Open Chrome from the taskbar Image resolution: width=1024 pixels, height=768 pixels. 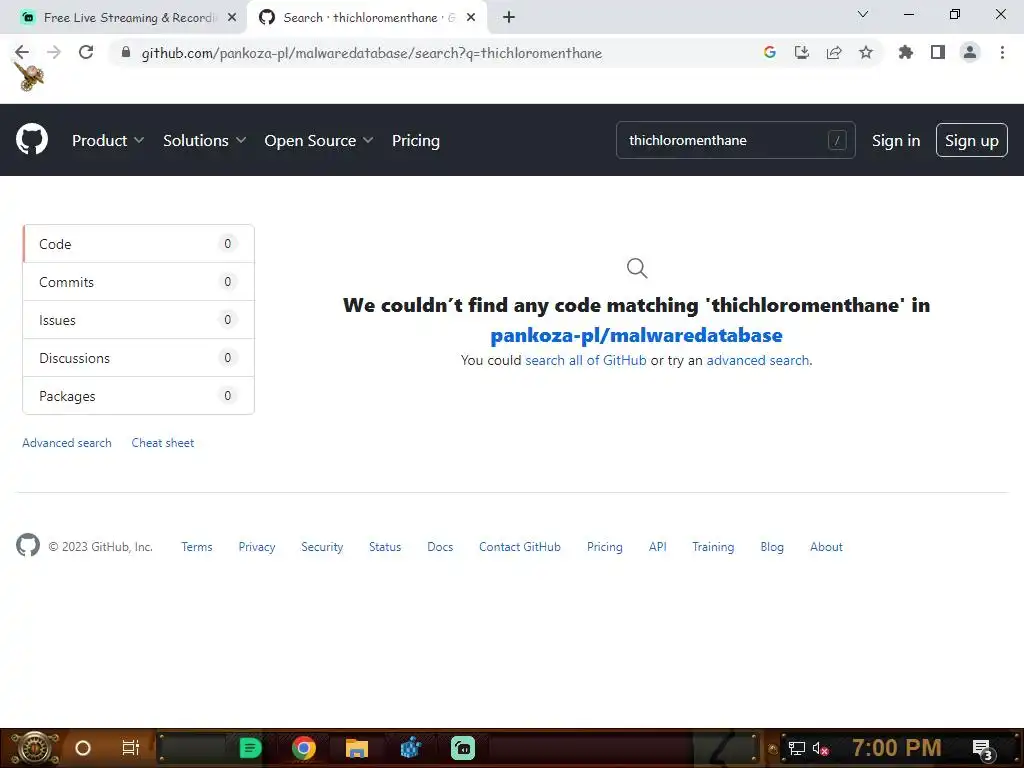304,748
